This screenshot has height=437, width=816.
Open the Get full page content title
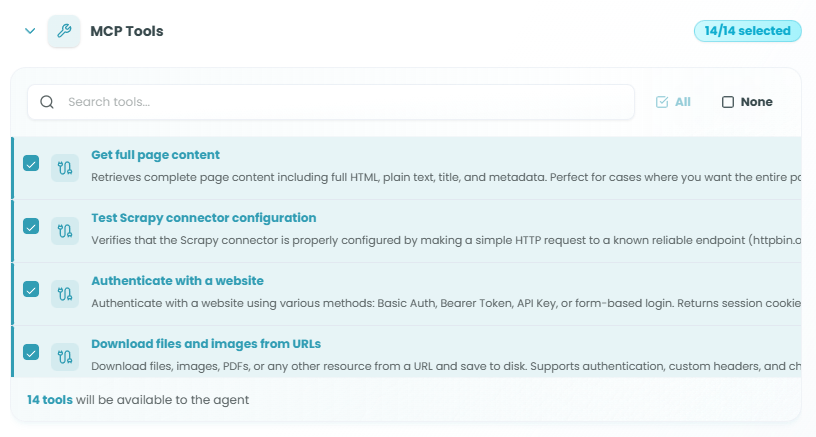click(x=155, y=155)
